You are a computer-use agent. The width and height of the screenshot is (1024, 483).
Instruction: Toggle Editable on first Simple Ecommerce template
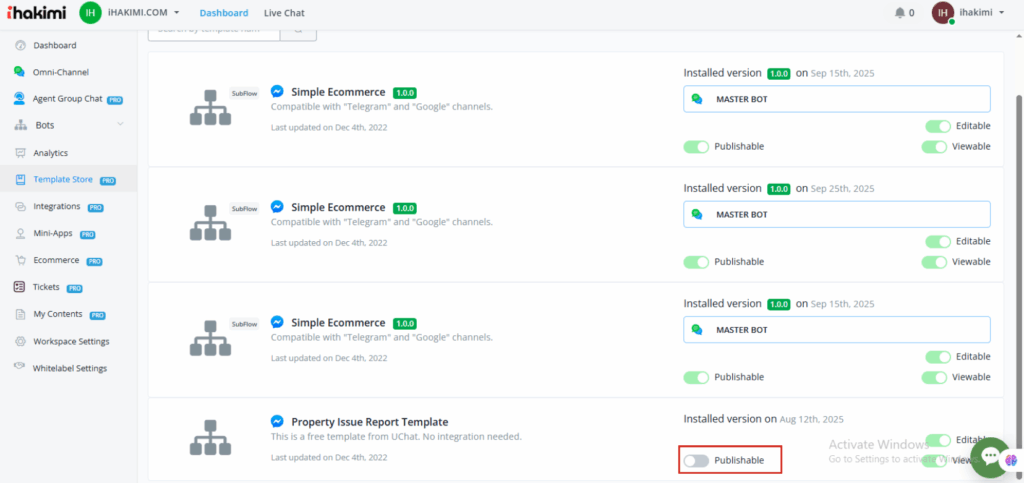pyautogui.click(x=937, y=126)
